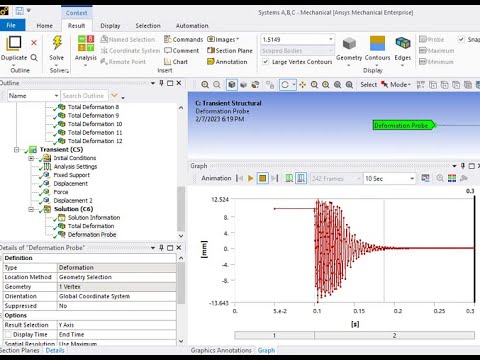Go to next animation frame
This screenshot has height=360, width=480.
point(275,179)
